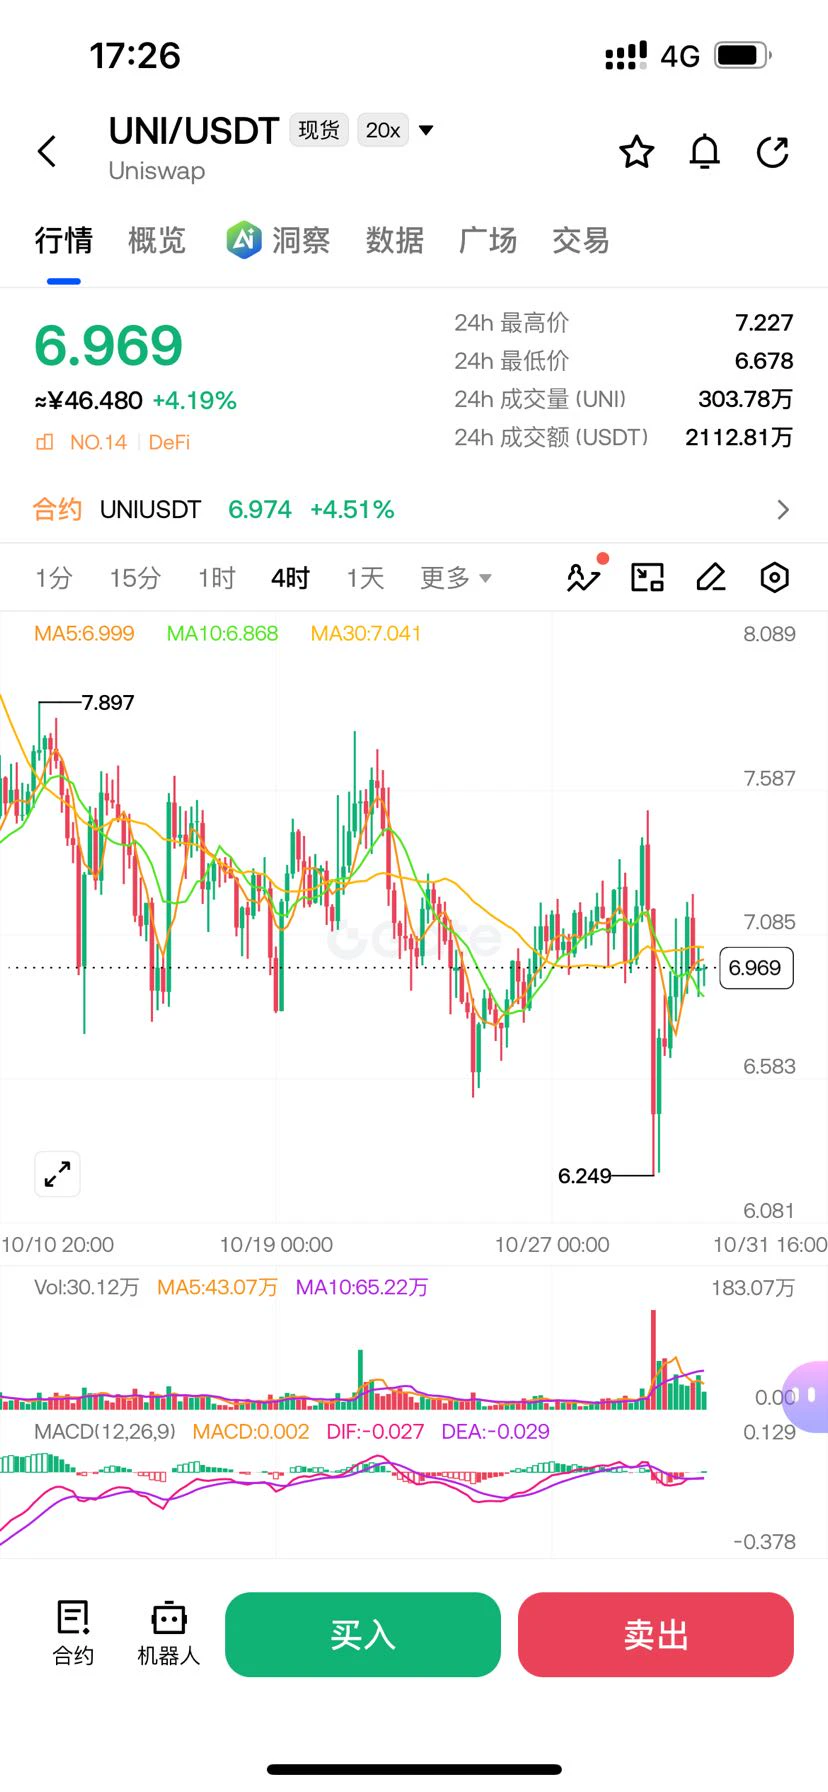Expand the 更多 timeframe dropdown

coord(456,578)
